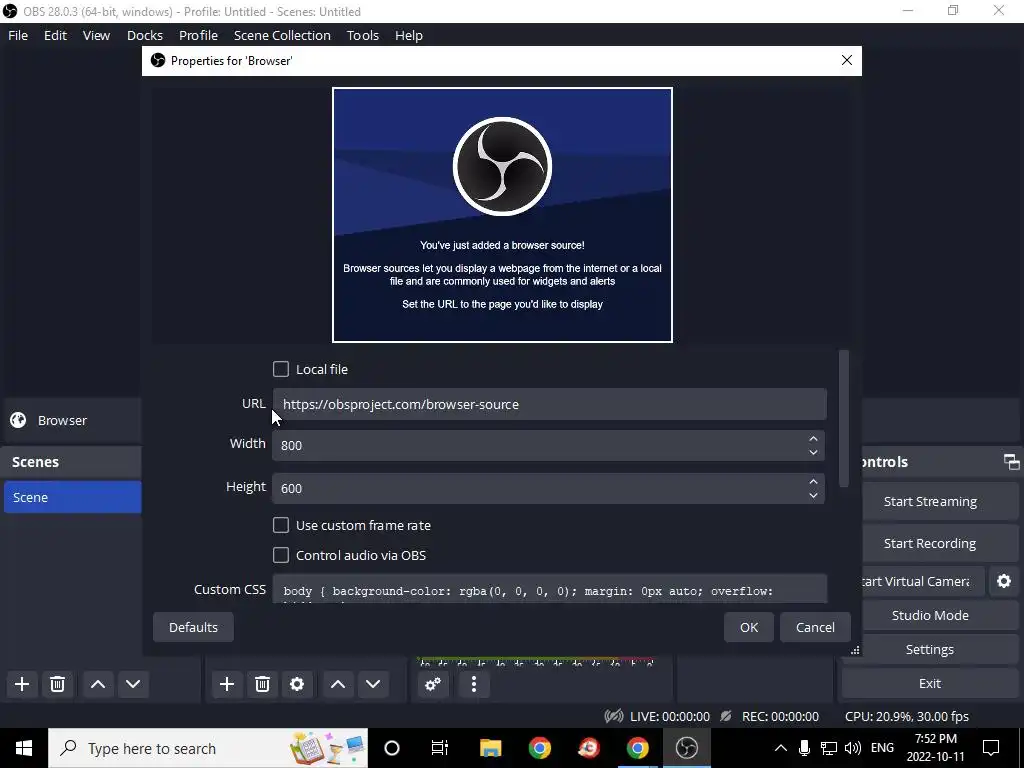Open Task View on the taskbar
The image size is (1024, 768).
point(440,748)
